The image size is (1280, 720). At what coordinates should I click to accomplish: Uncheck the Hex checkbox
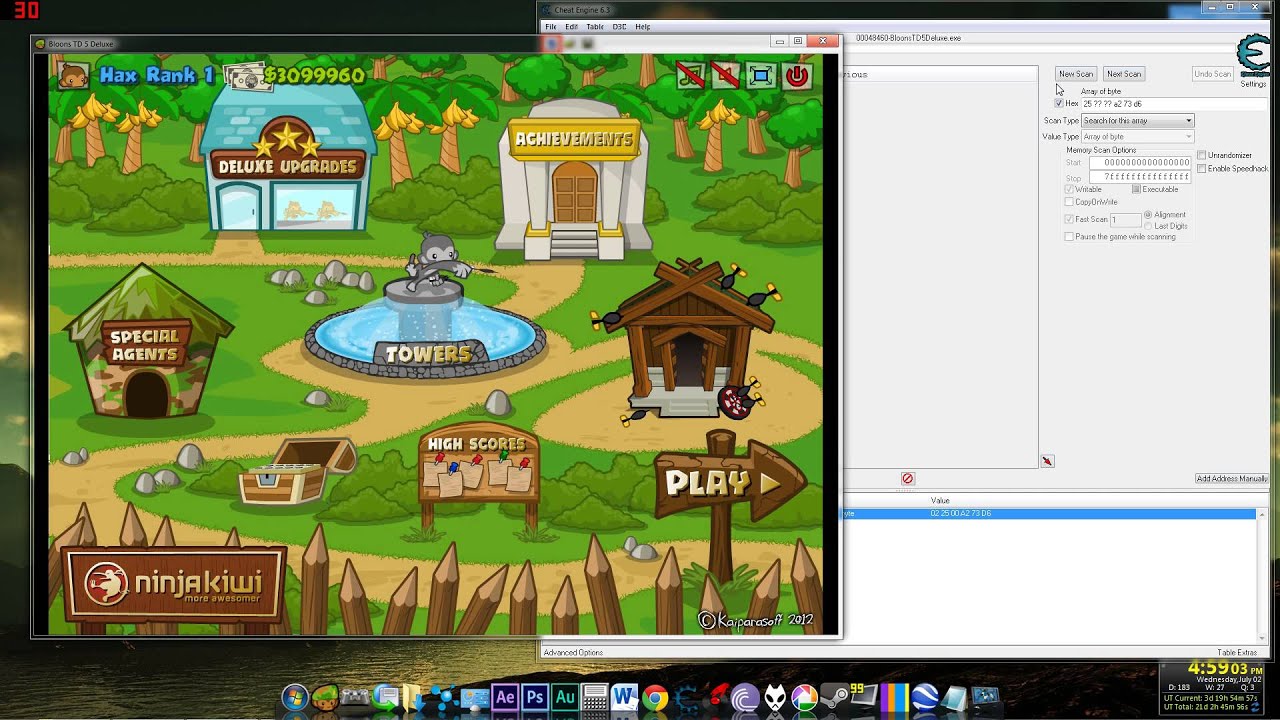click(1059, 103)
